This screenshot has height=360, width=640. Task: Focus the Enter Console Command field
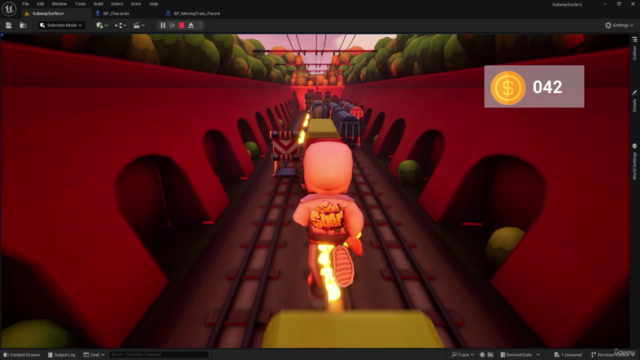(159, 355)
